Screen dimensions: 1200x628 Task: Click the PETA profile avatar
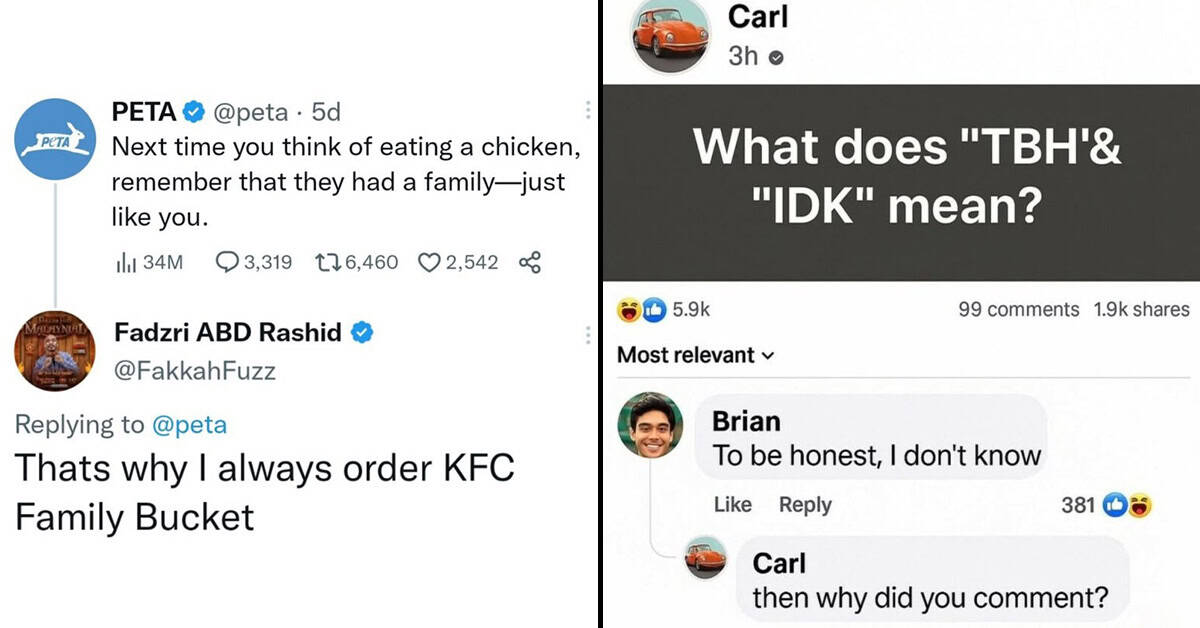pyautogui.click(x=56, y=140)
